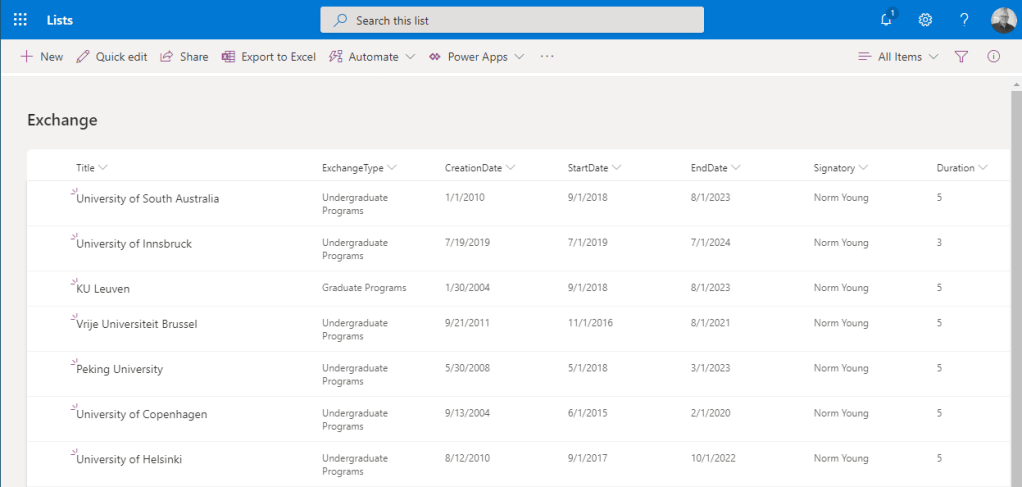The width and height of the screenshot is (1022, 487).
Task: Click Quick edit in the toolbar
Action: pos(111,57)
